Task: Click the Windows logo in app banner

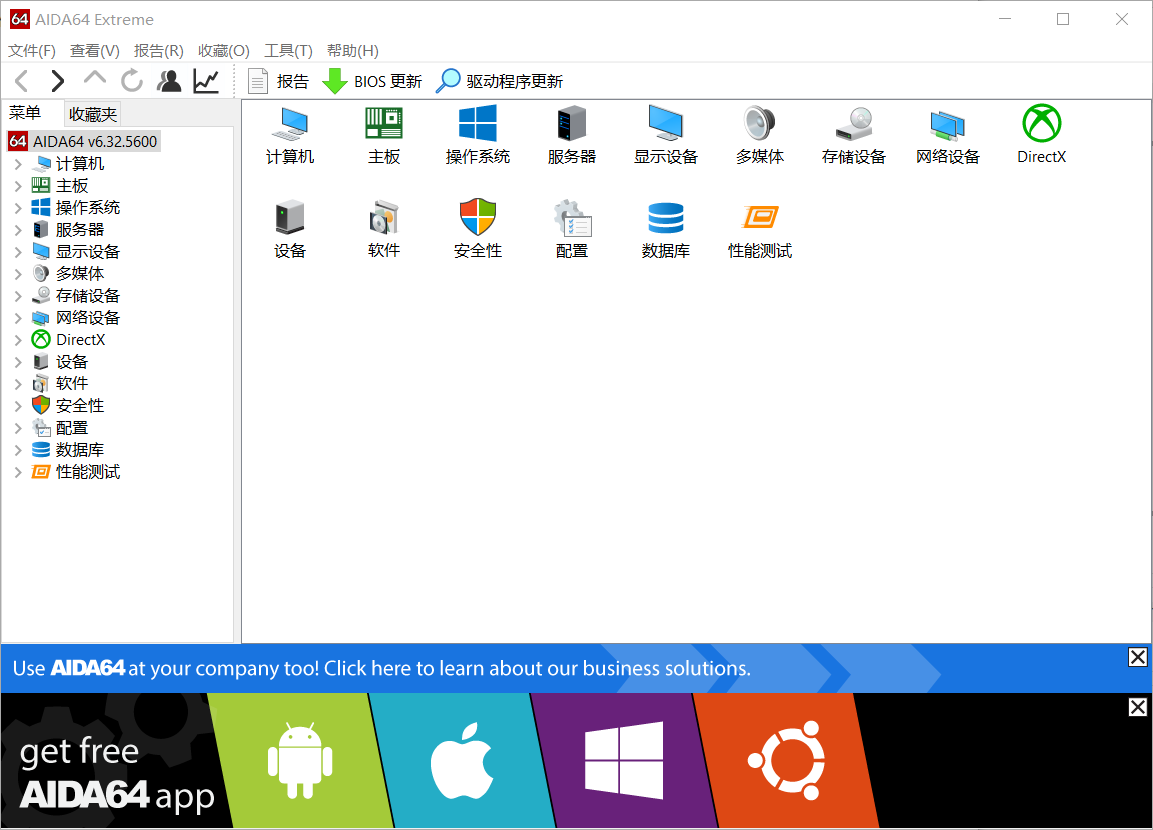Action: click(x=624, y=761)
